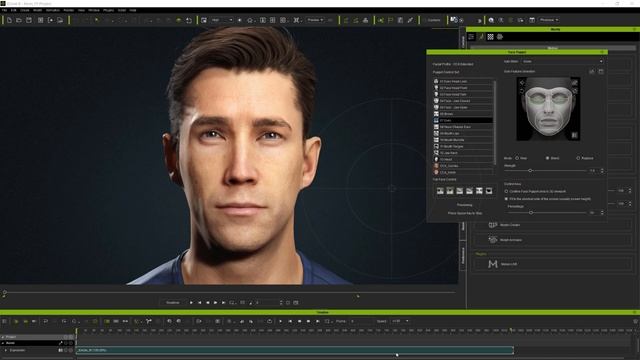Click the play button in the timeline toolbar

(280, 322)
